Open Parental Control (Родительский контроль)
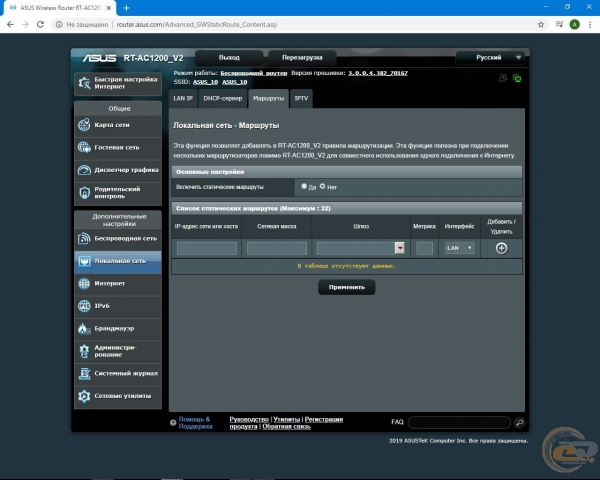Screen dimensions: 600x480 click(118, 193)
